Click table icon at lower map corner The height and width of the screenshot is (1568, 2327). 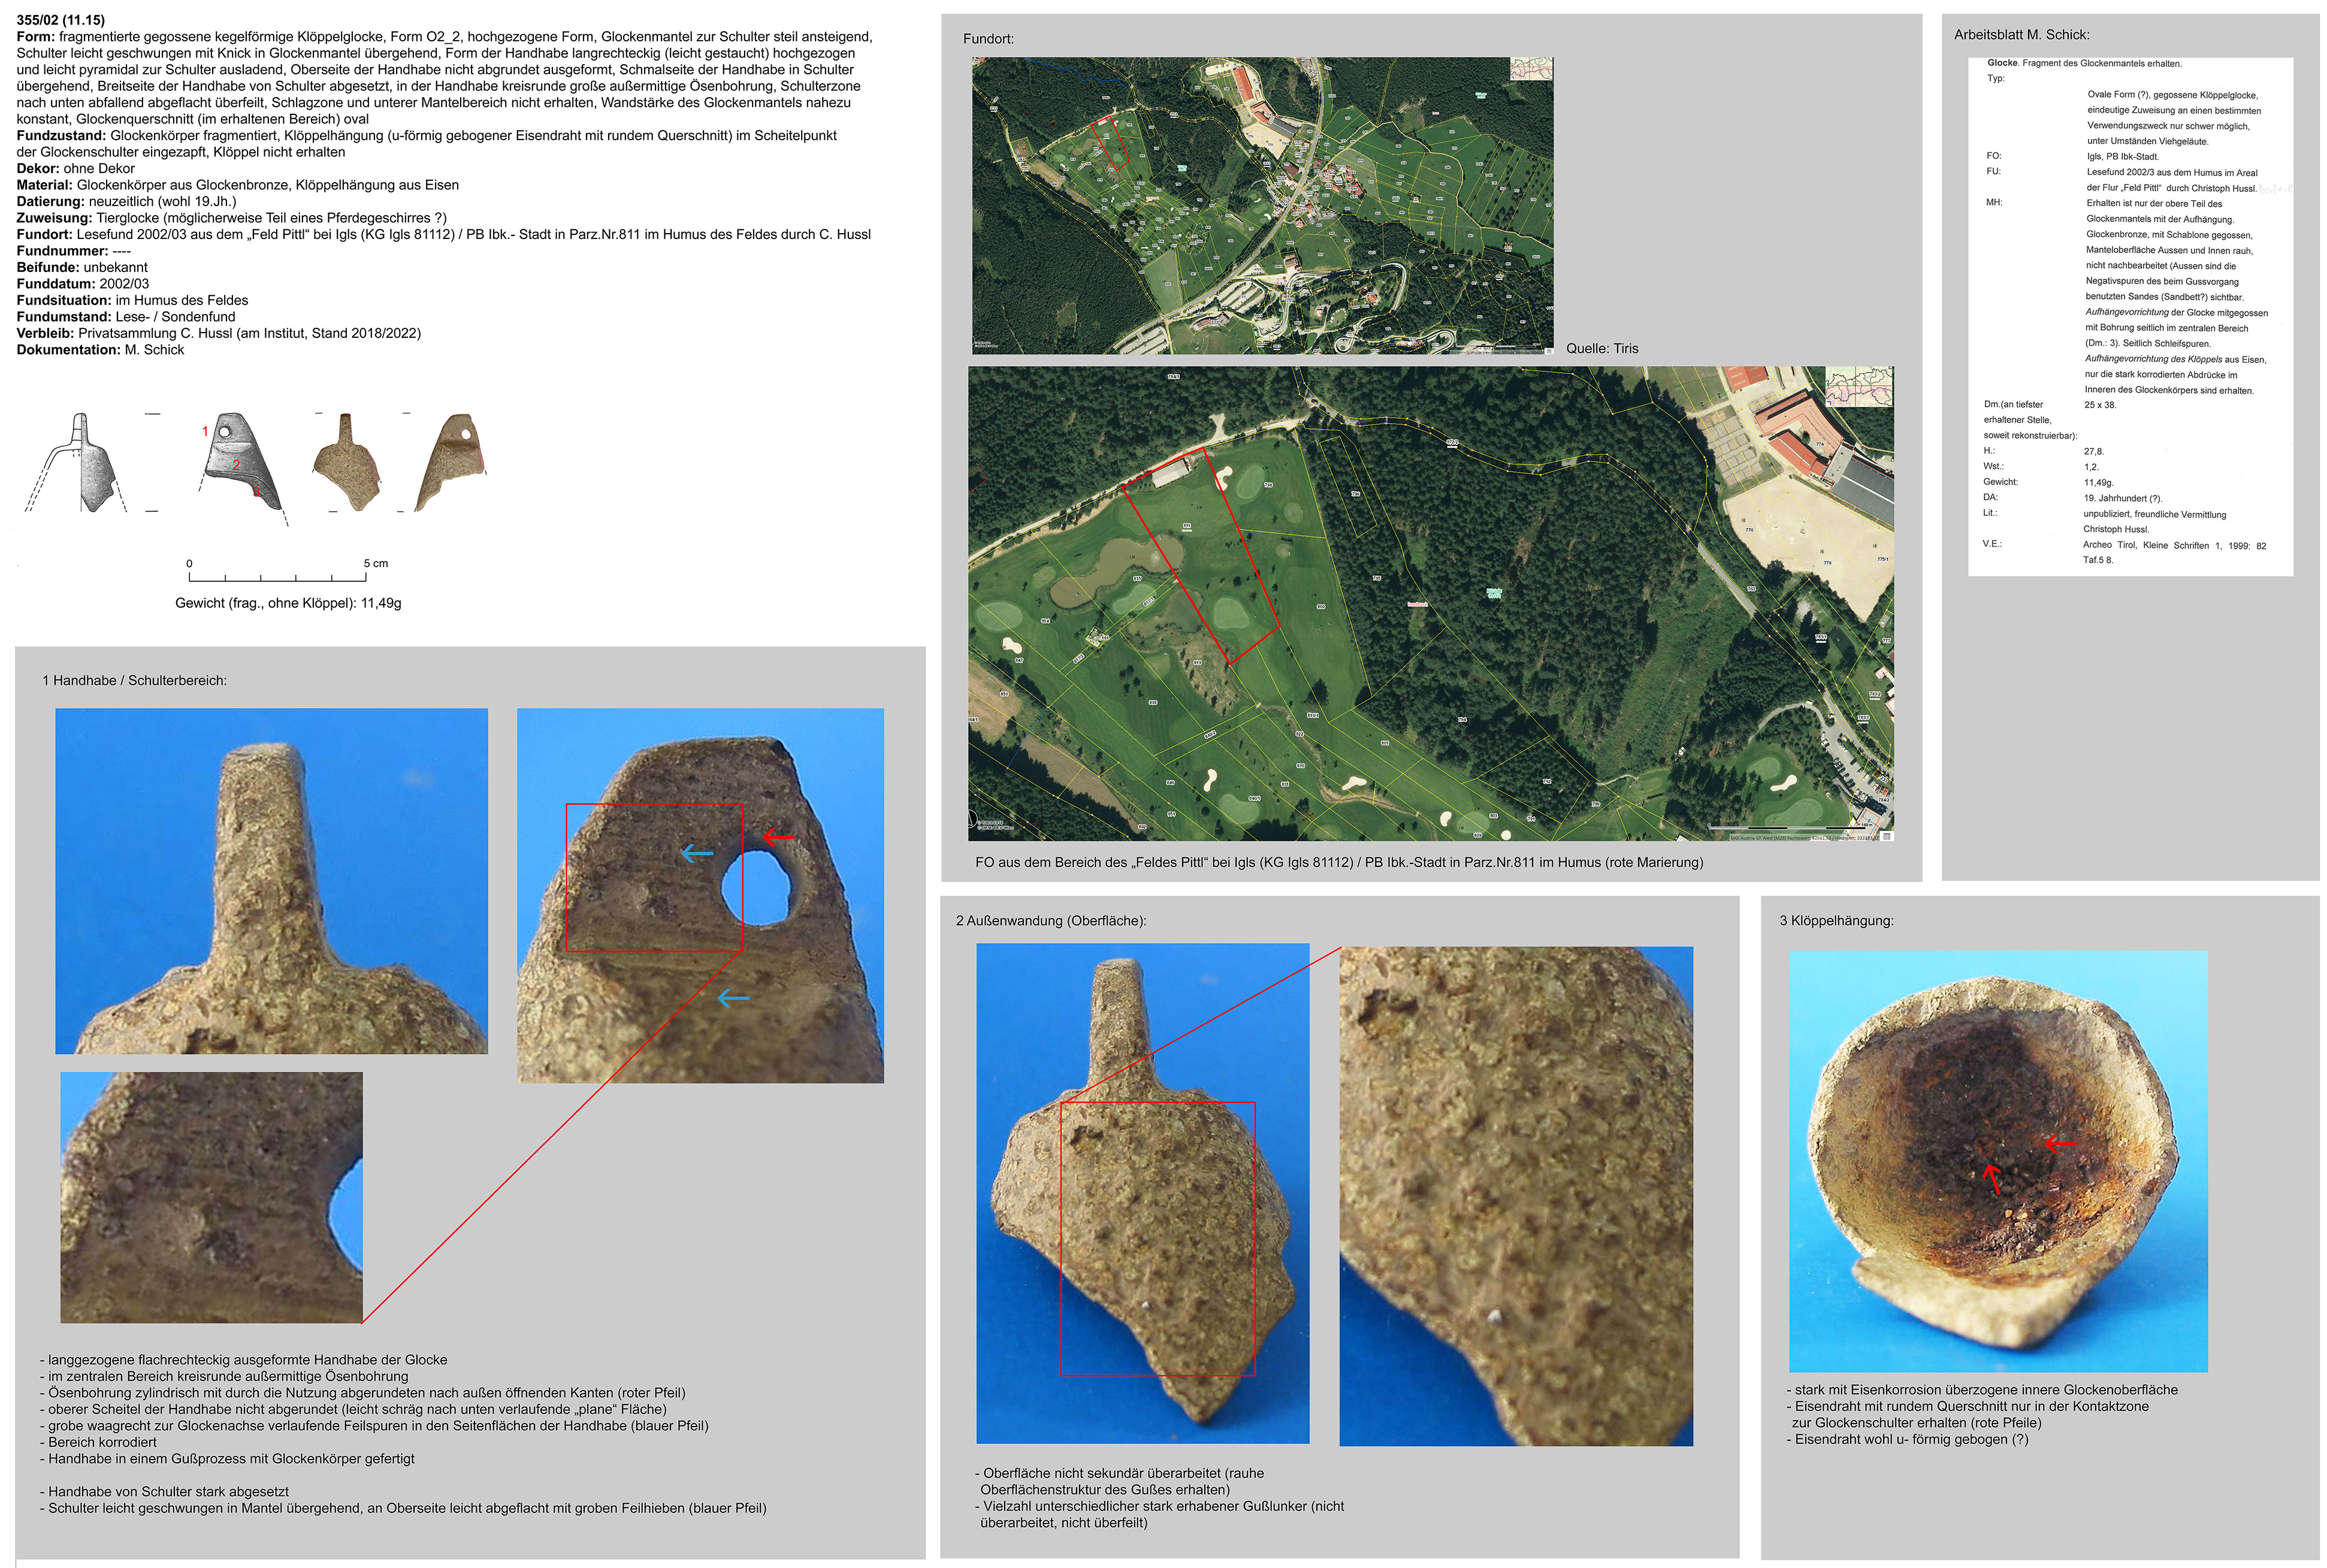click(x=1887, y=836)
